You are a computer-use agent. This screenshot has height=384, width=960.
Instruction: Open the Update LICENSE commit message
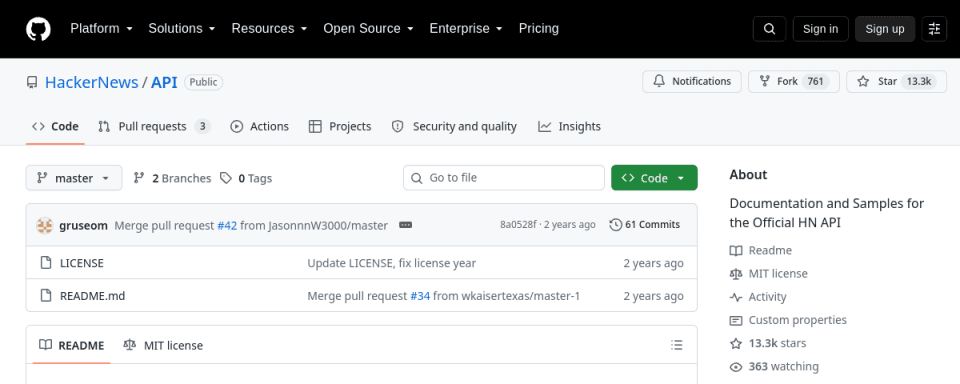391,263
